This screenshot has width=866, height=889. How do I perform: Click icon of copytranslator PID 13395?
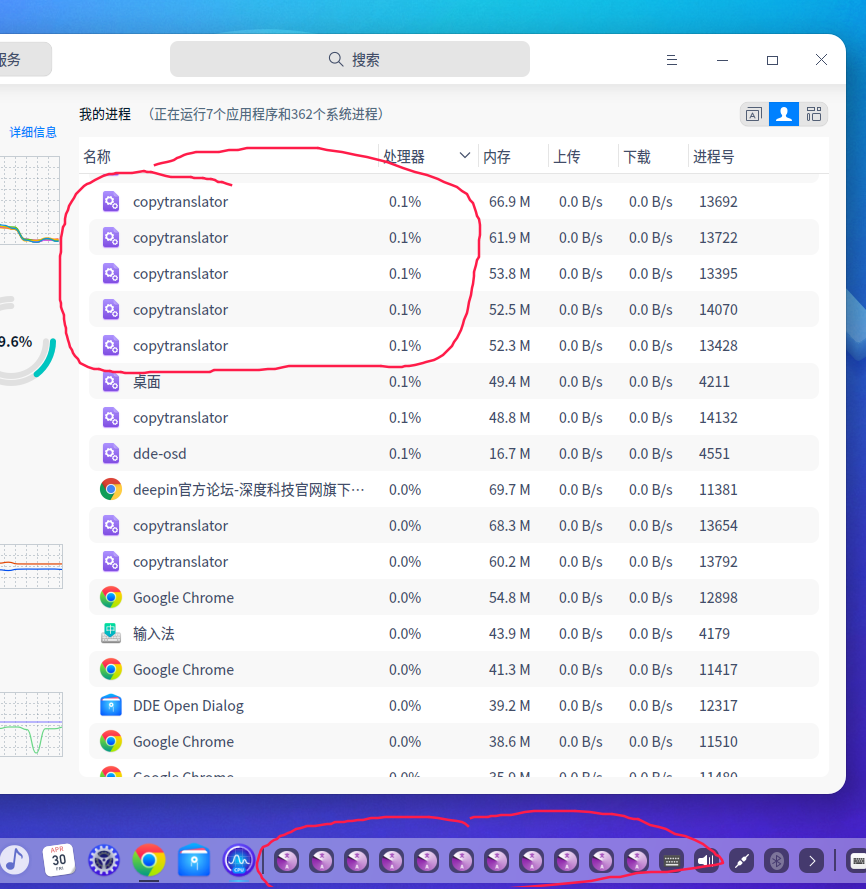tap(111, 274)
